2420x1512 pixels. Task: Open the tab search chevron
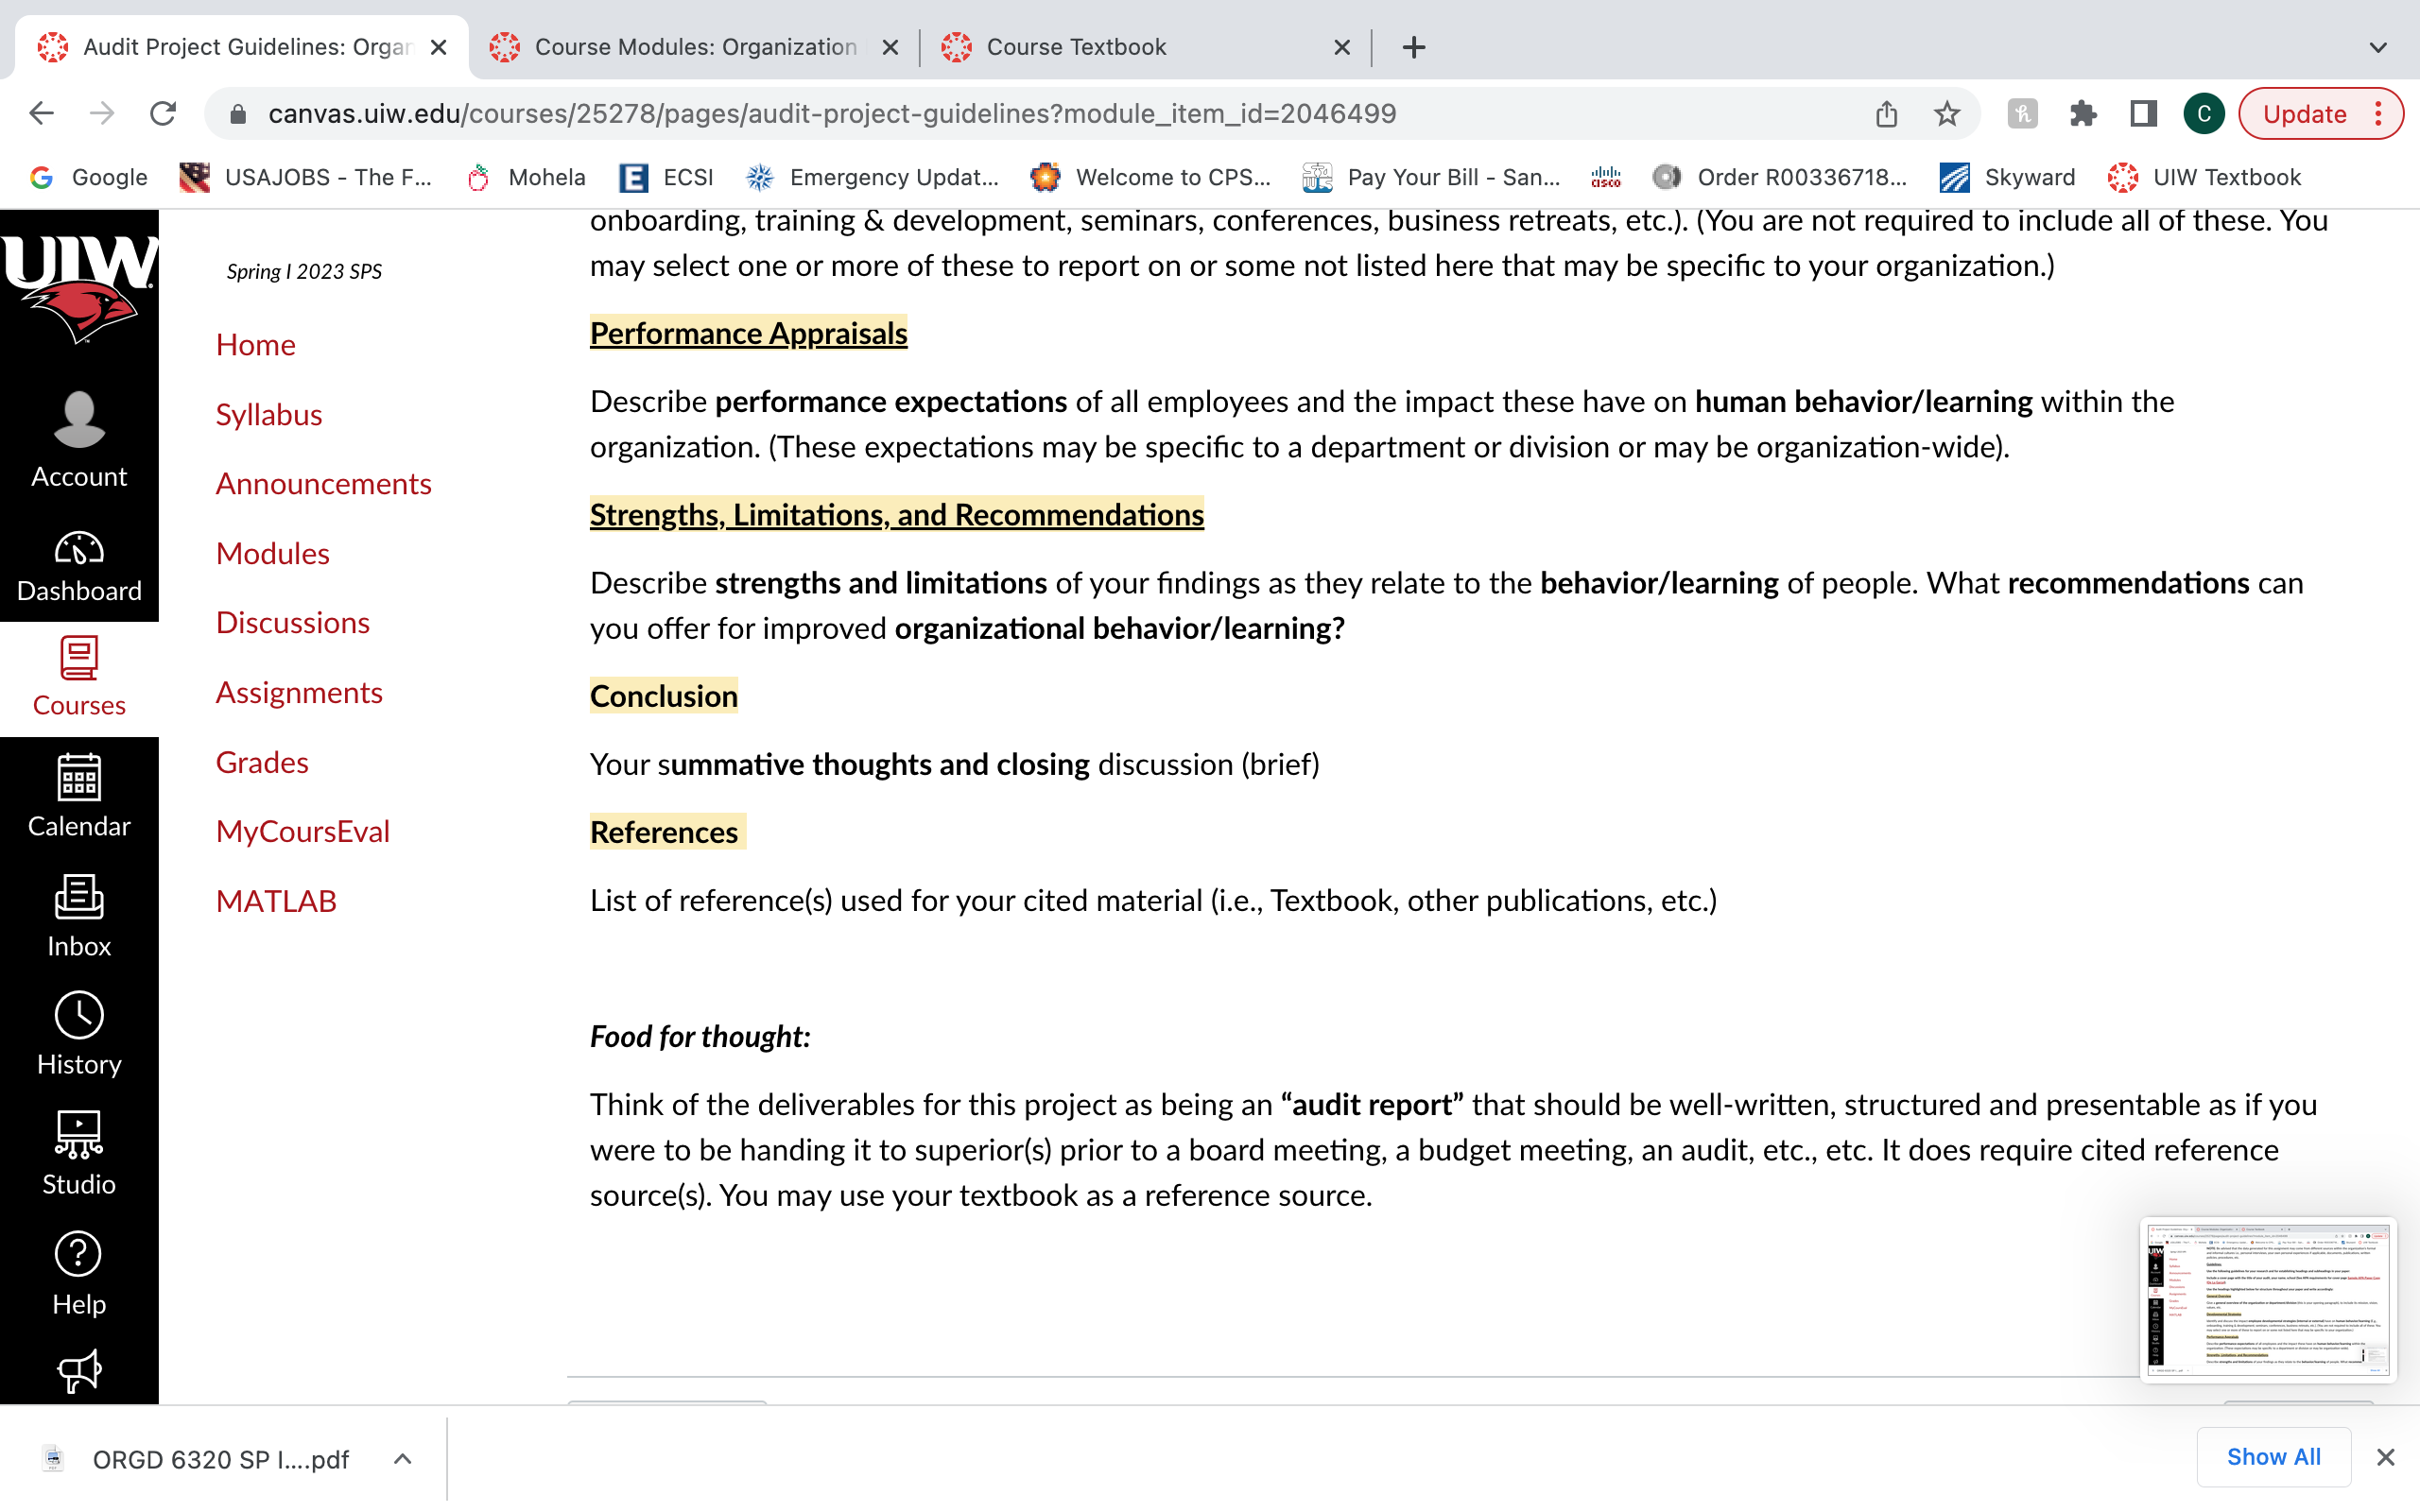tap(2378, 47)
